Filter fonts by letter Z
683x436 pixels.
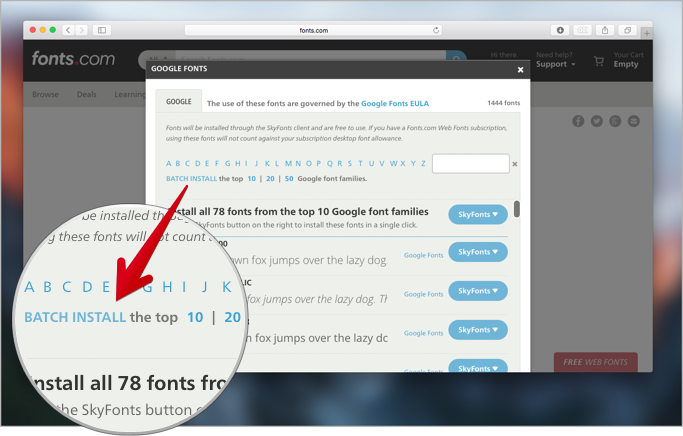pyautogui.click(x=423, y=164)
